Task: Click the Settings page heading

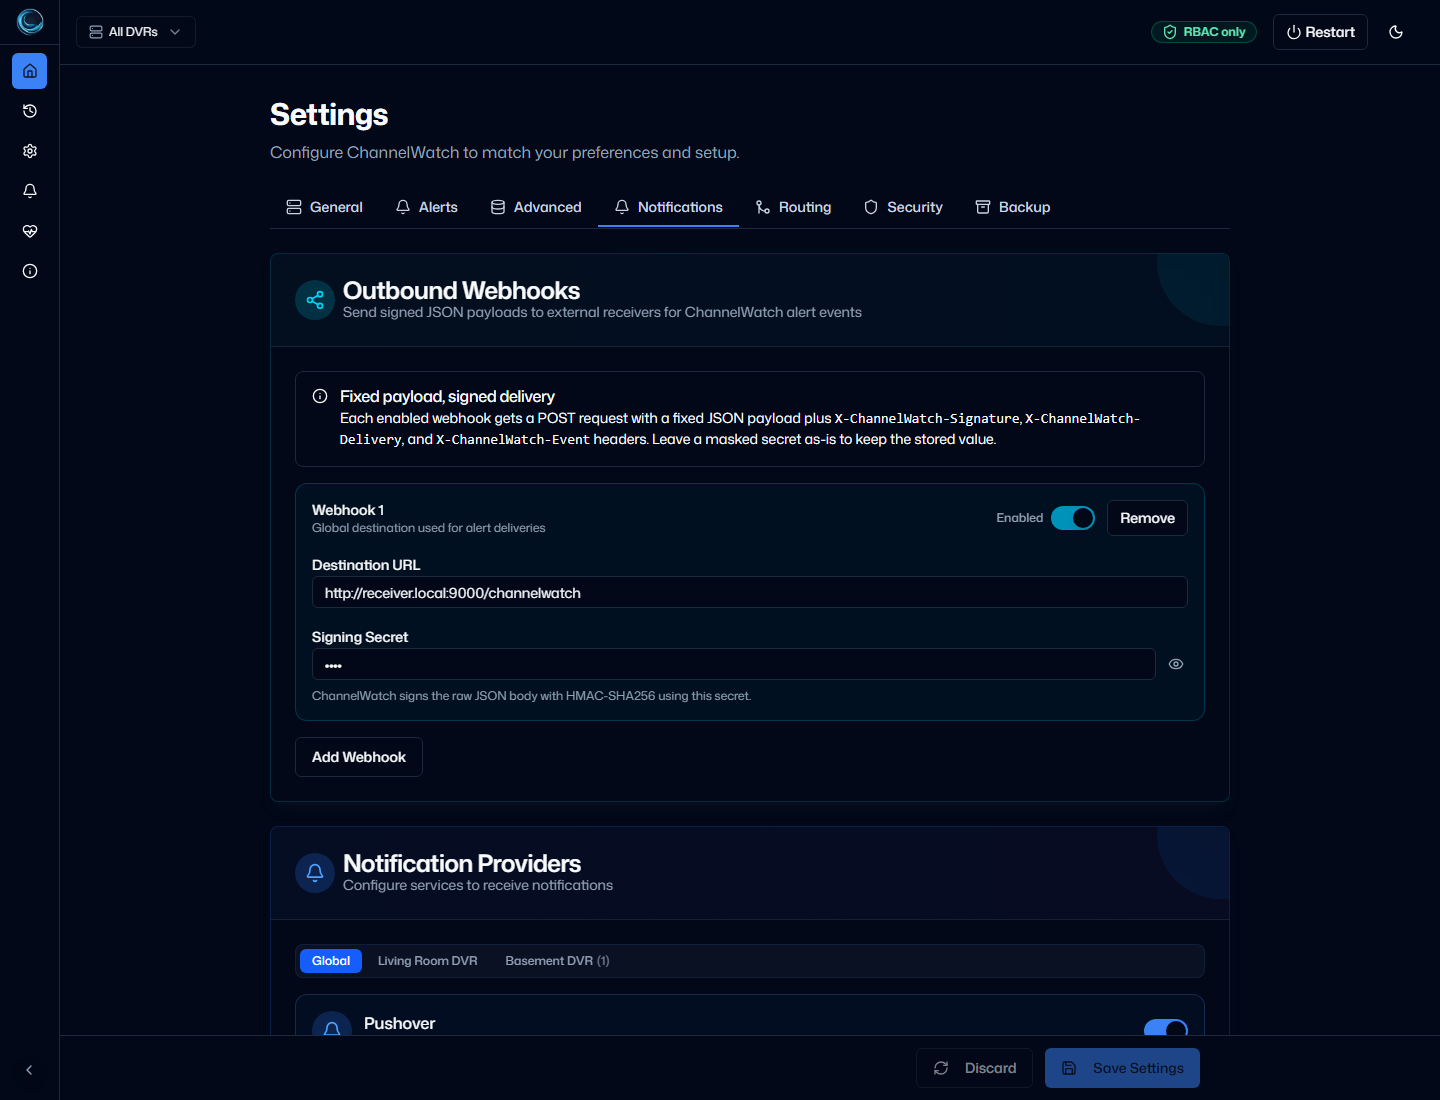Action: coord(329,115)
